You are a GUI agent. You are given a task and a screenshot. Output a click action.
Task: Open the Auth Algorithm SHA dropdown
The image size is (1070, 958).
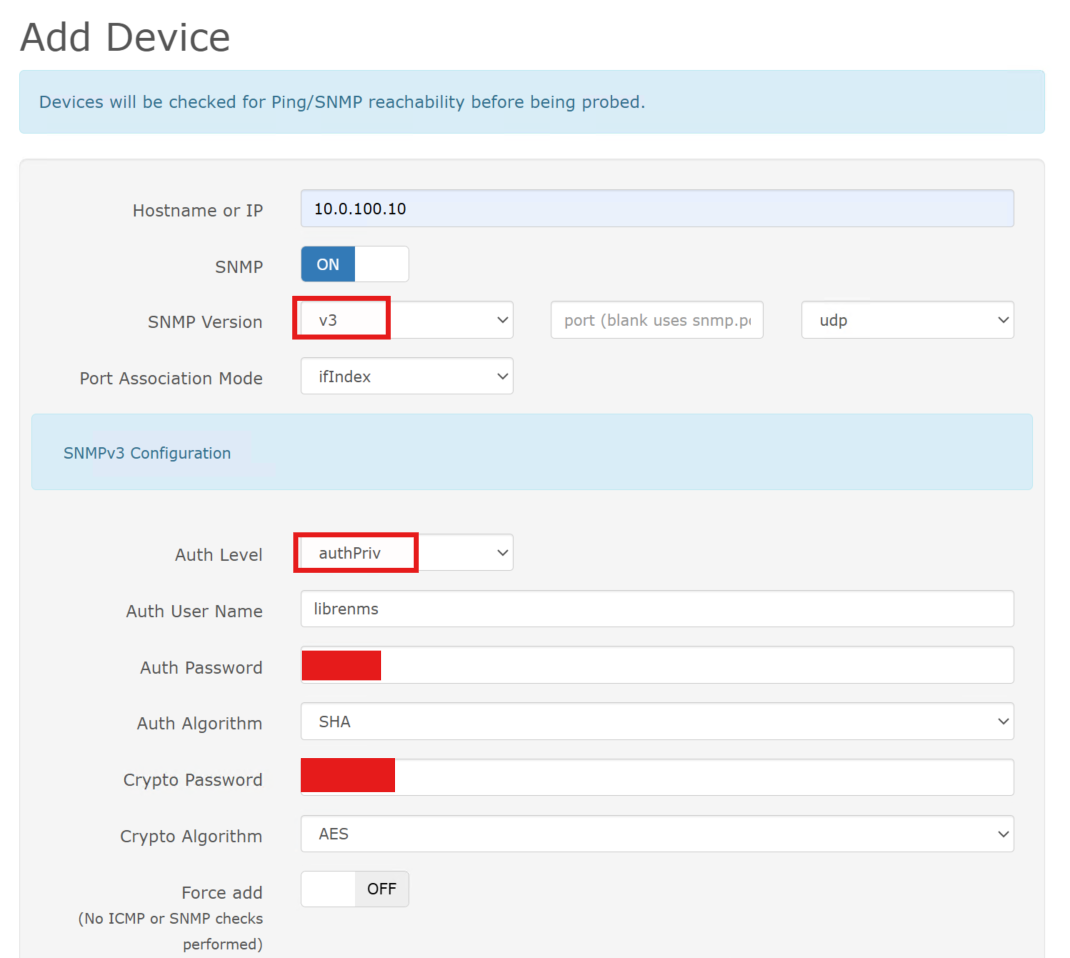click(x=656, y=722)
